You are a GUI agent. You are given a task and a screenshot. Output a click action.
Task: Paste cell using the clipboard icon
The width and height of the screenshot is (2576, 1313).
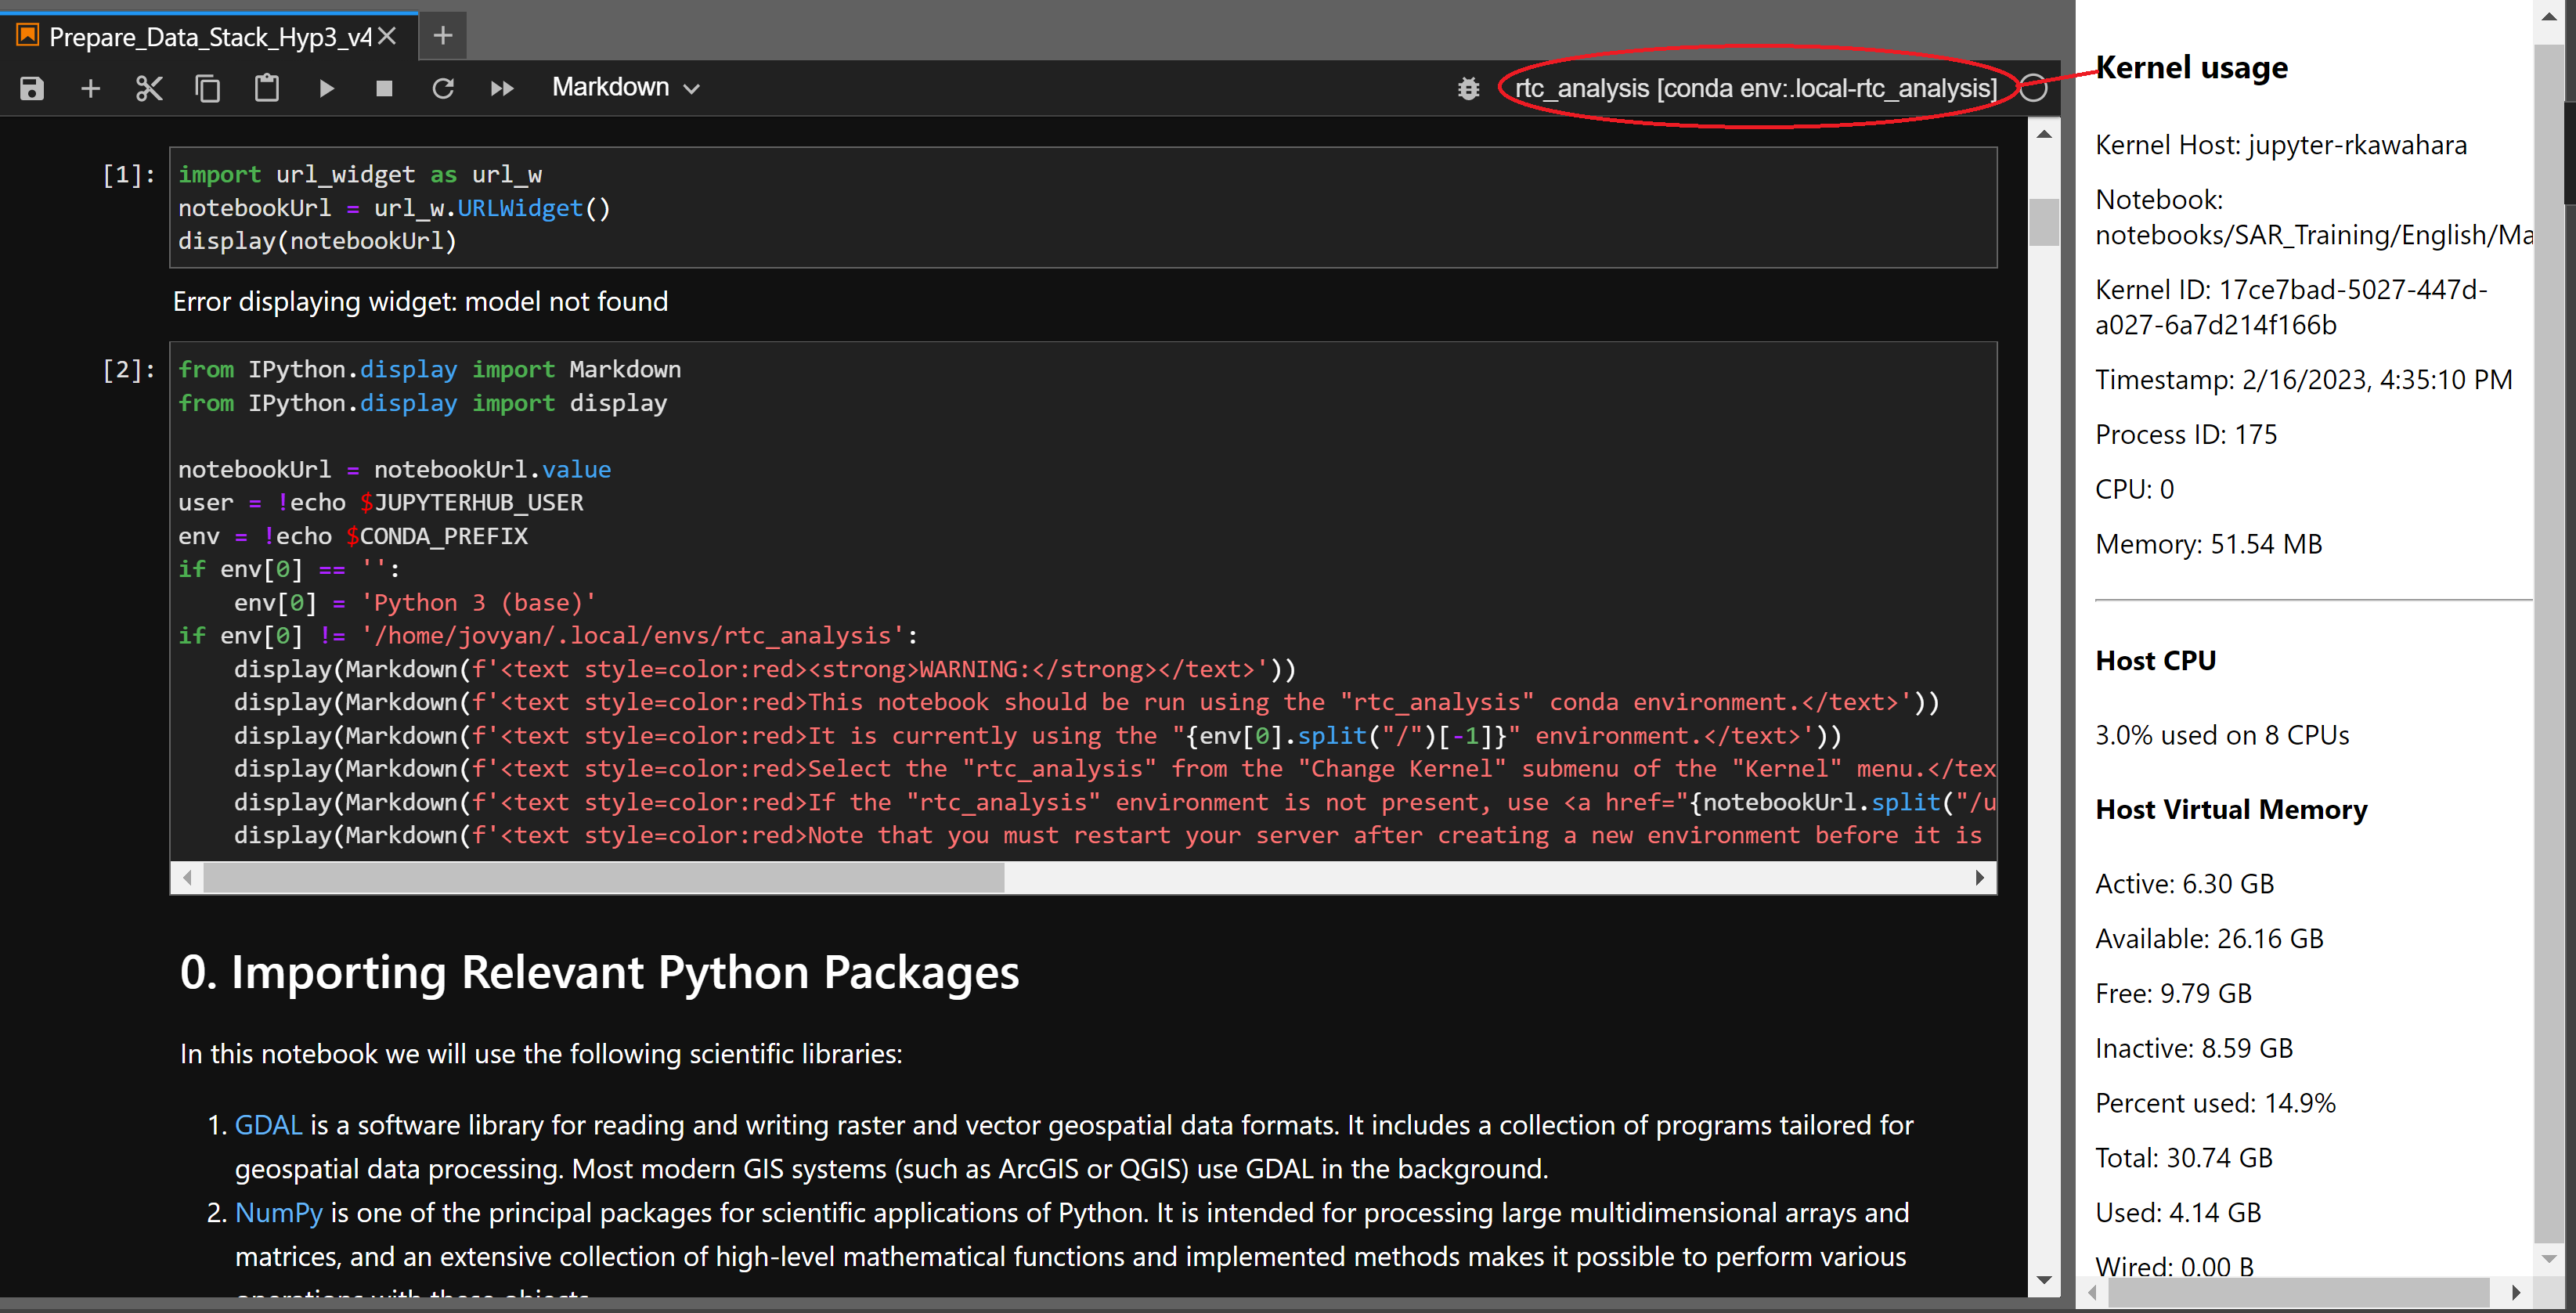266,88
